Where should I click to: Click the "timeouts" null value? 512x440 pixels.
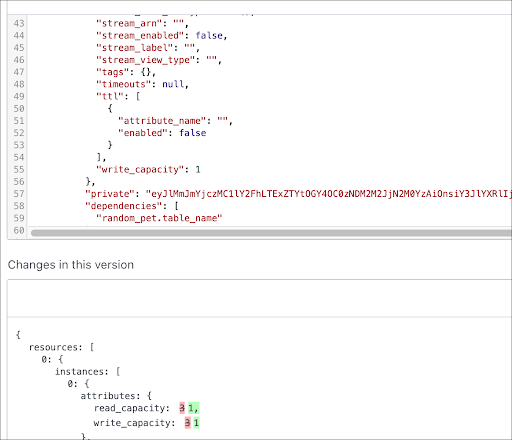(x=173, y=84)
